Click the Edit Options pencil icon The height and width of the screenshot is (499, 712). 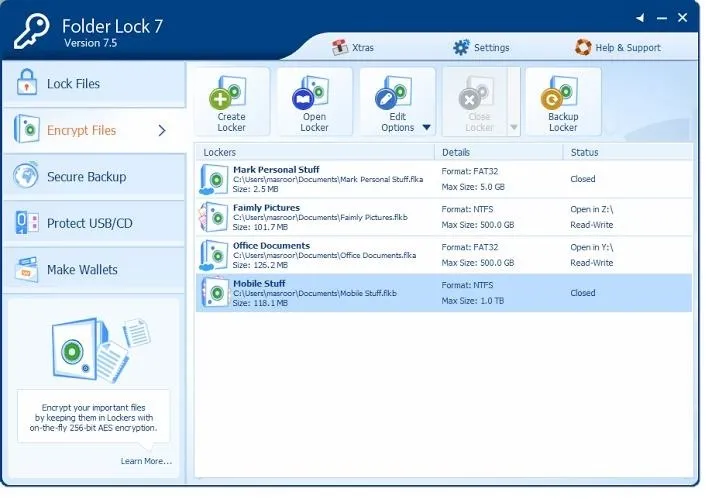[394, 93]
